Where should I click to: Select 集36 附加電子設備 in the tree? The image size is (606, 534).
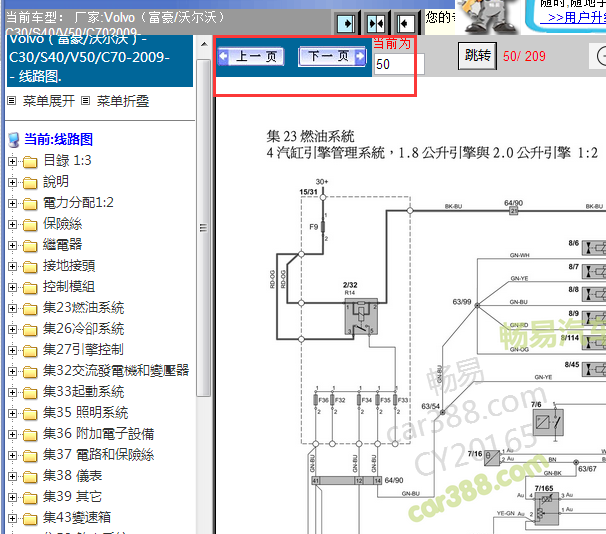pyautogui.click(x=99, y=434)
